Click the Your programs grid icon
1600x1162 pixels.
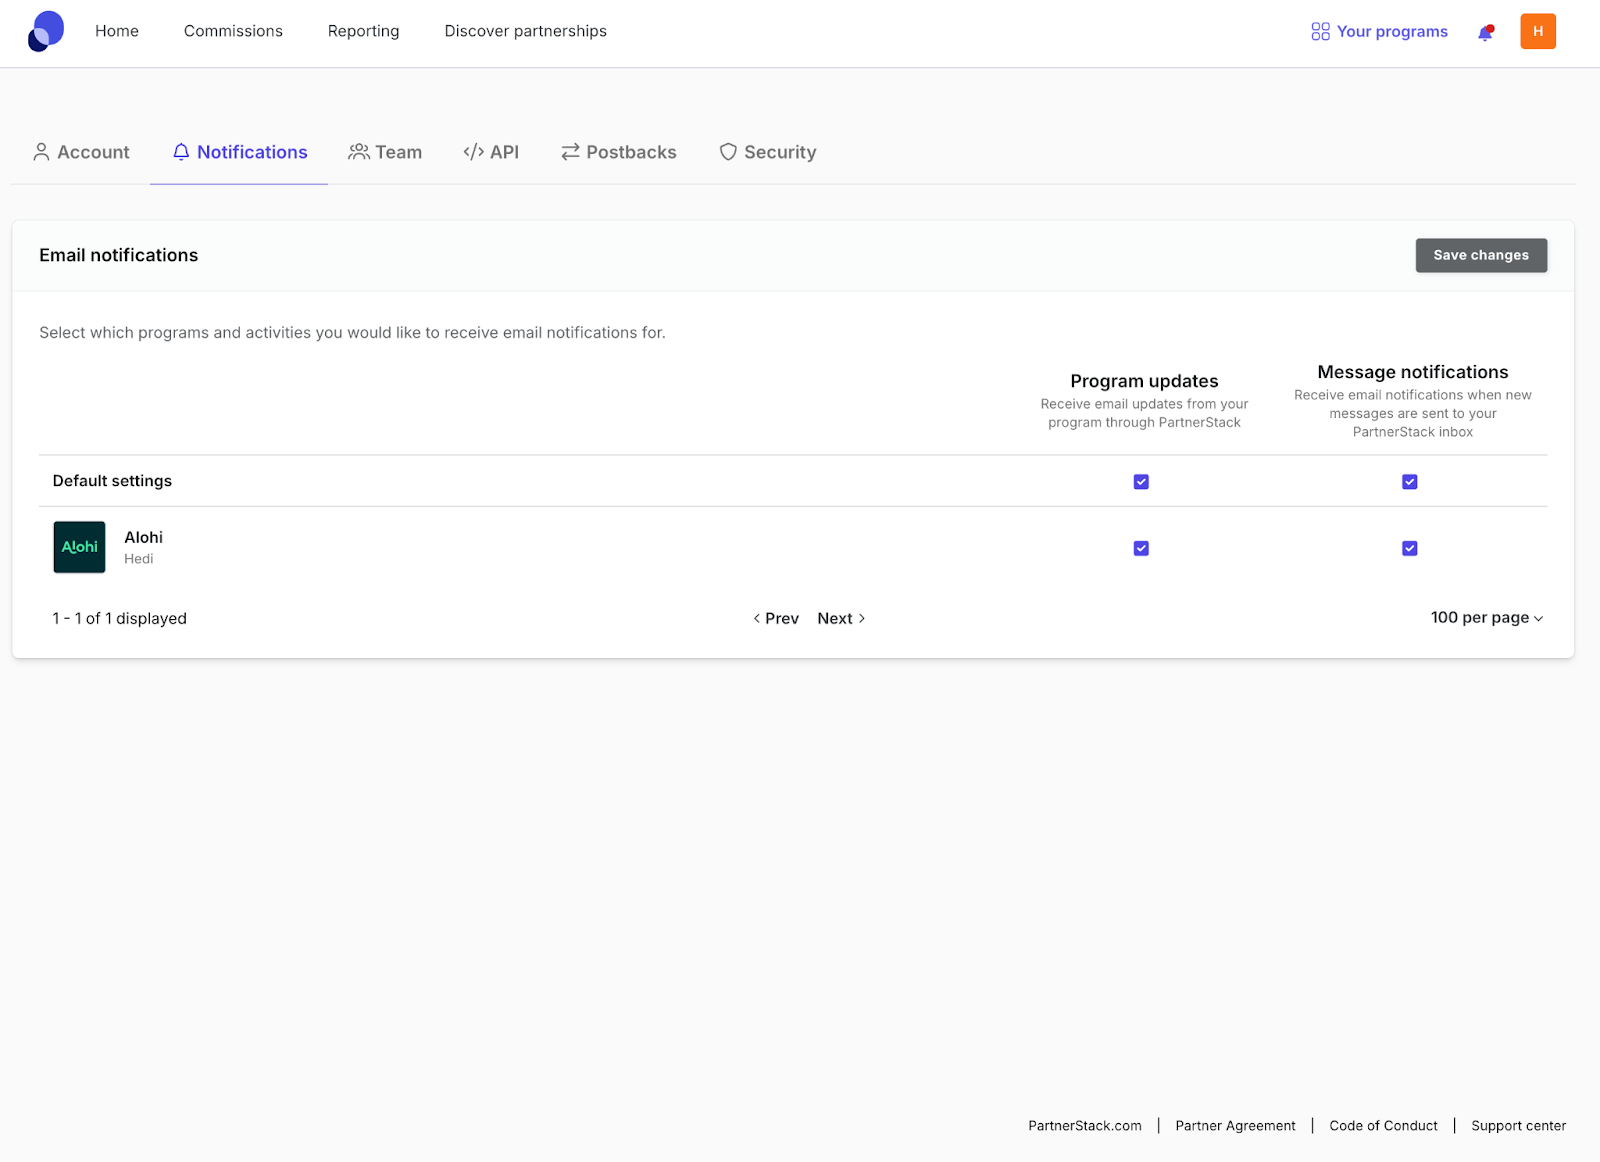pyautogui.click(x=1320, y=32)
